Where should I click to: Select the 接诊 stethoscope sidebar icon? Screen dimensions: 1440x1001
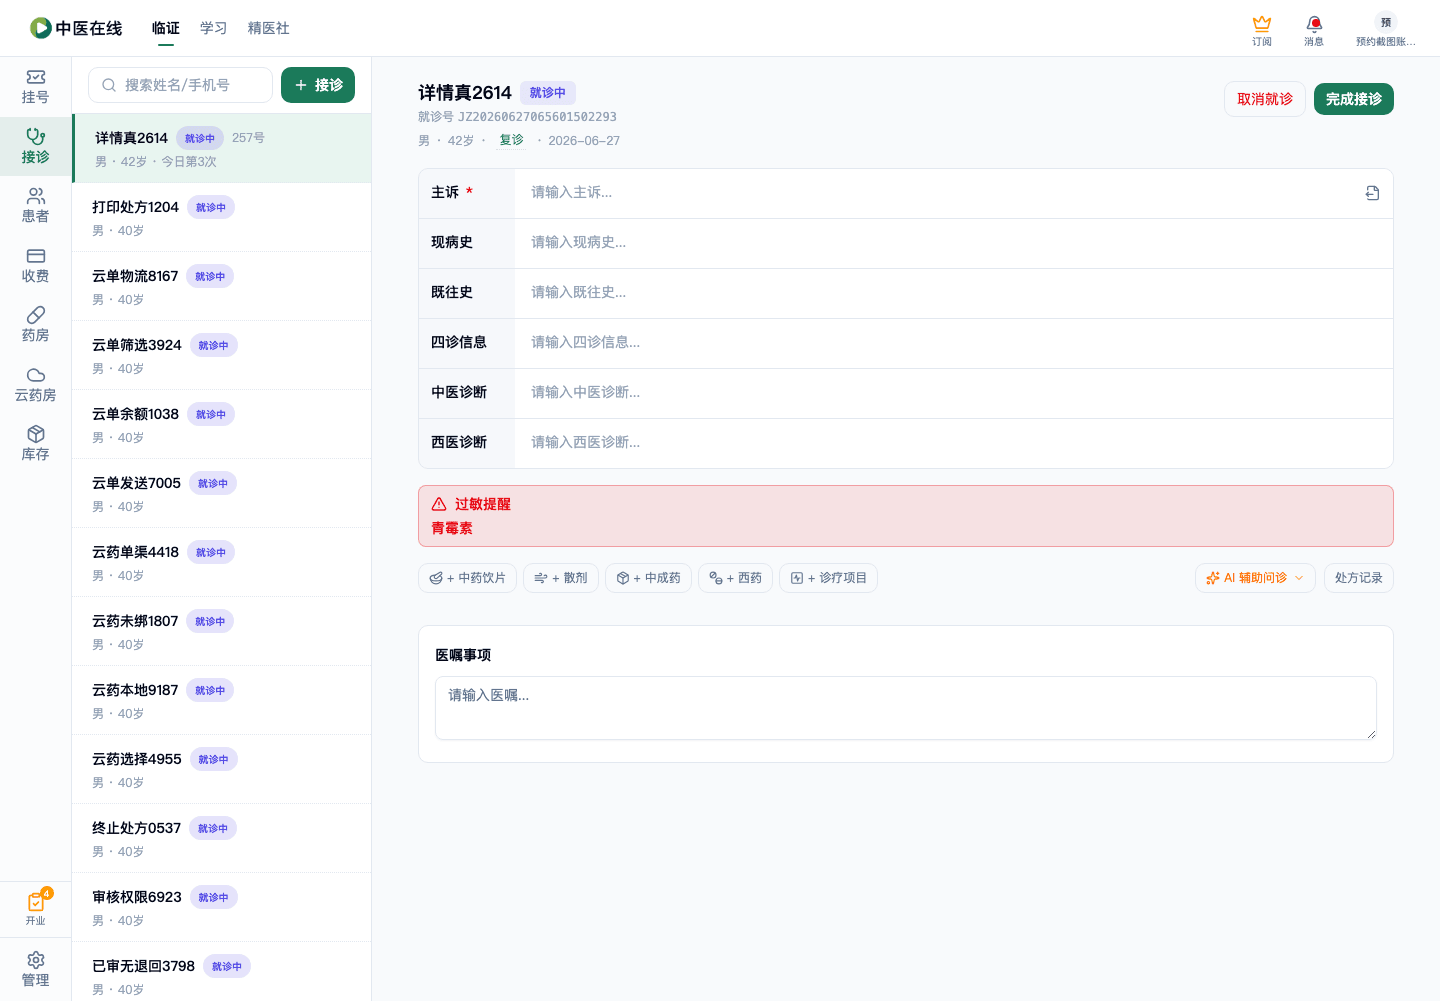tap(35, 146)
